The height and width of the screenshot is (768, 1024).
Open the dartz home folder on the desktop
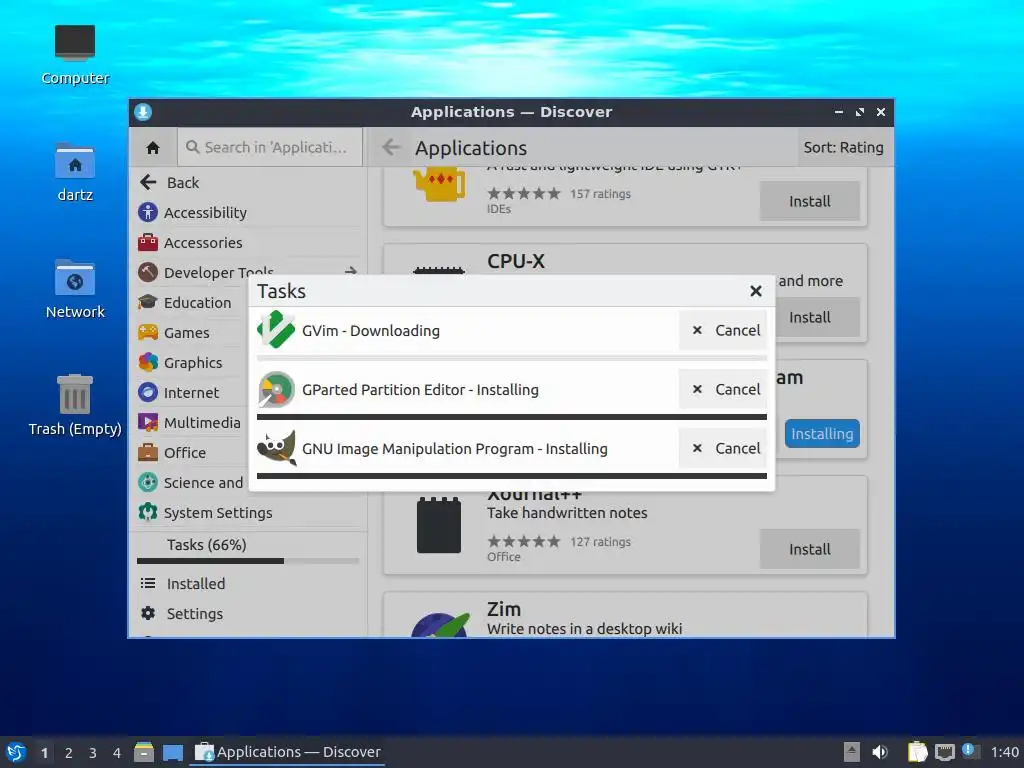75,172
